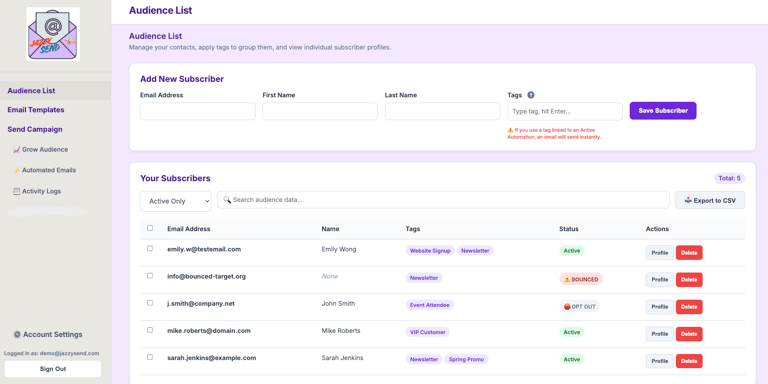Click the Total: 5 count badge
This screenshot has width=768, height=384.
coord(729,178)
